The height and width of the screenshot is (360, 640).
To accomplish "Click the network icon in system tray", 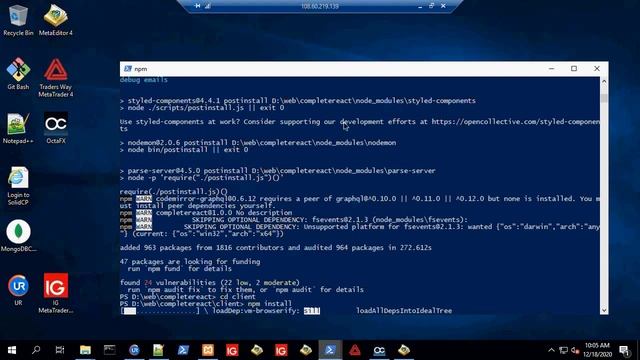I will click(x=564, y=350).
